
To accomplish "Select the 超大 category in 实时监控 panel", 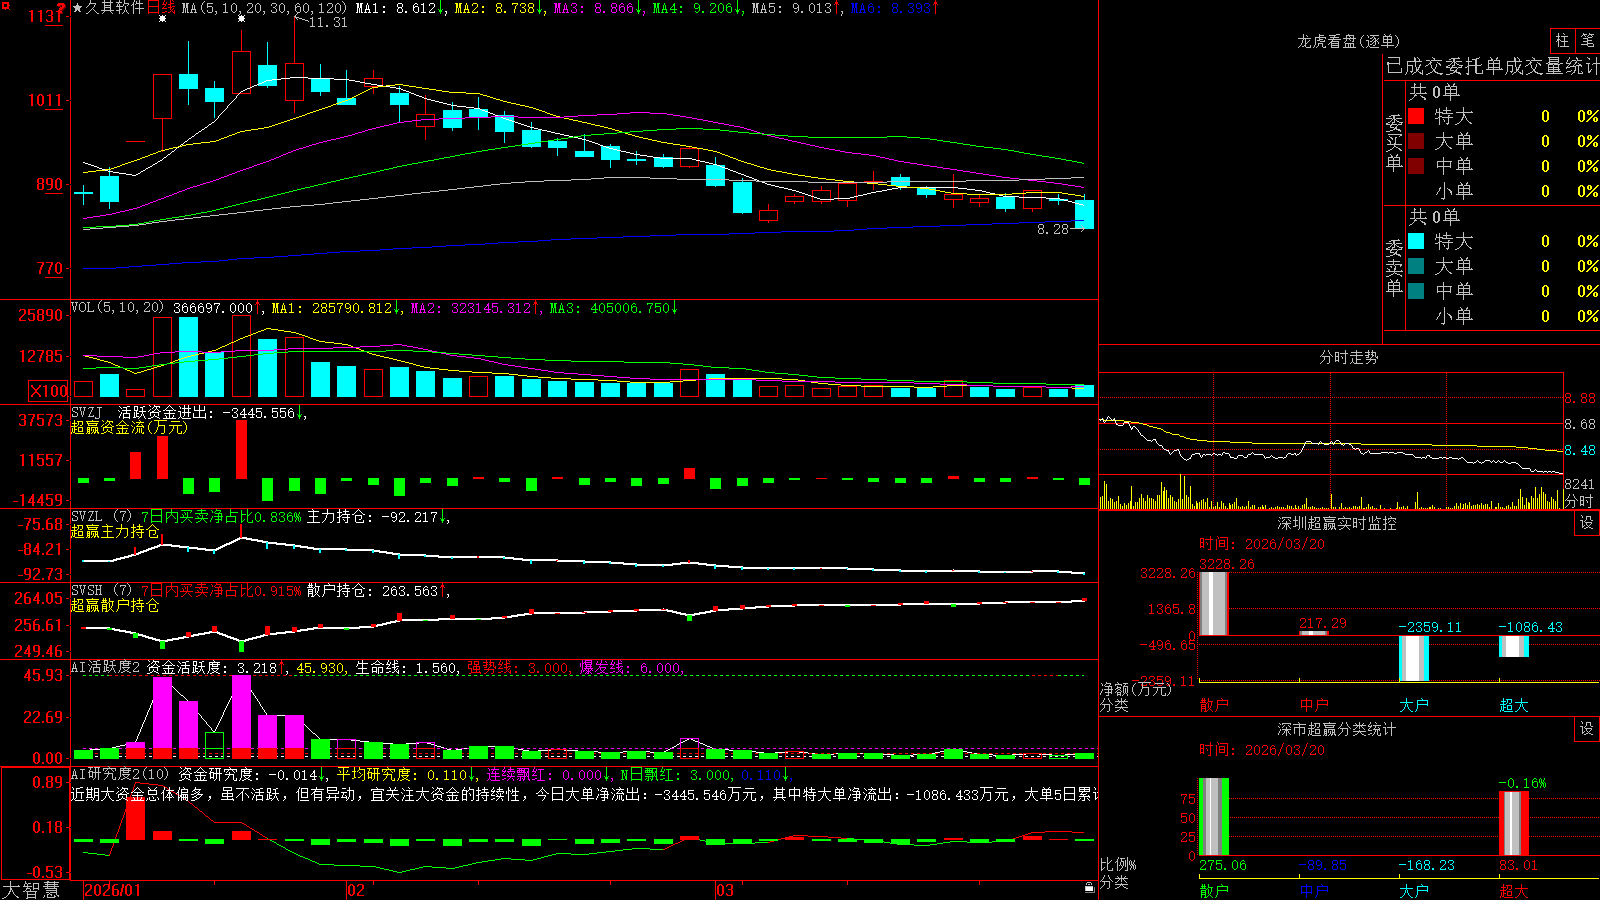I will (1514, 705).
